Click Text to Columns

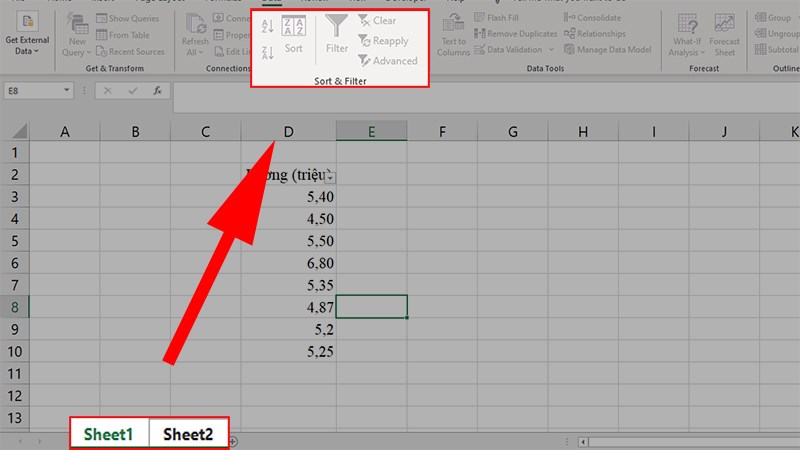pos(453,36)
